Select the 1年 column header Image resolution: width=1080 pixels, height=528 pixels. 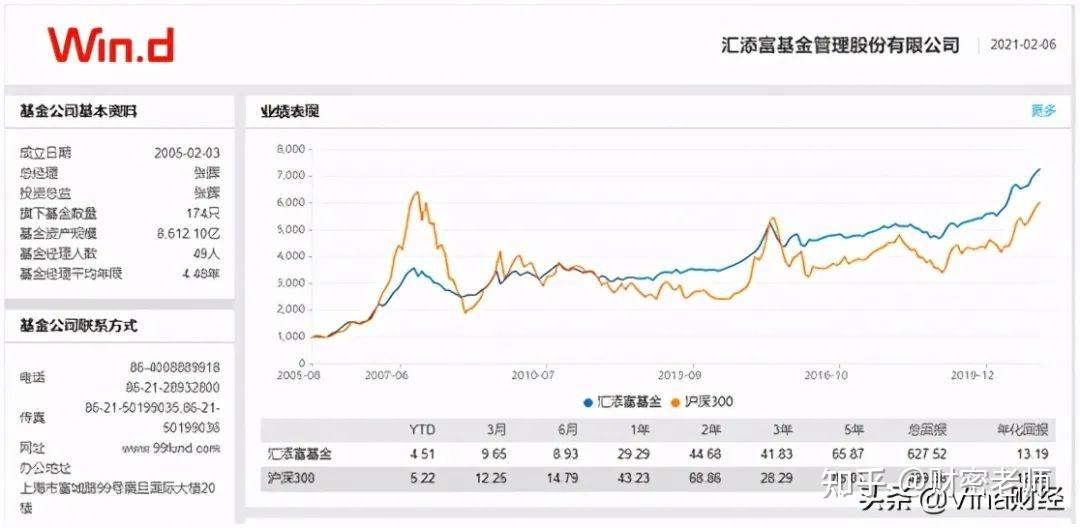[639, 430]
